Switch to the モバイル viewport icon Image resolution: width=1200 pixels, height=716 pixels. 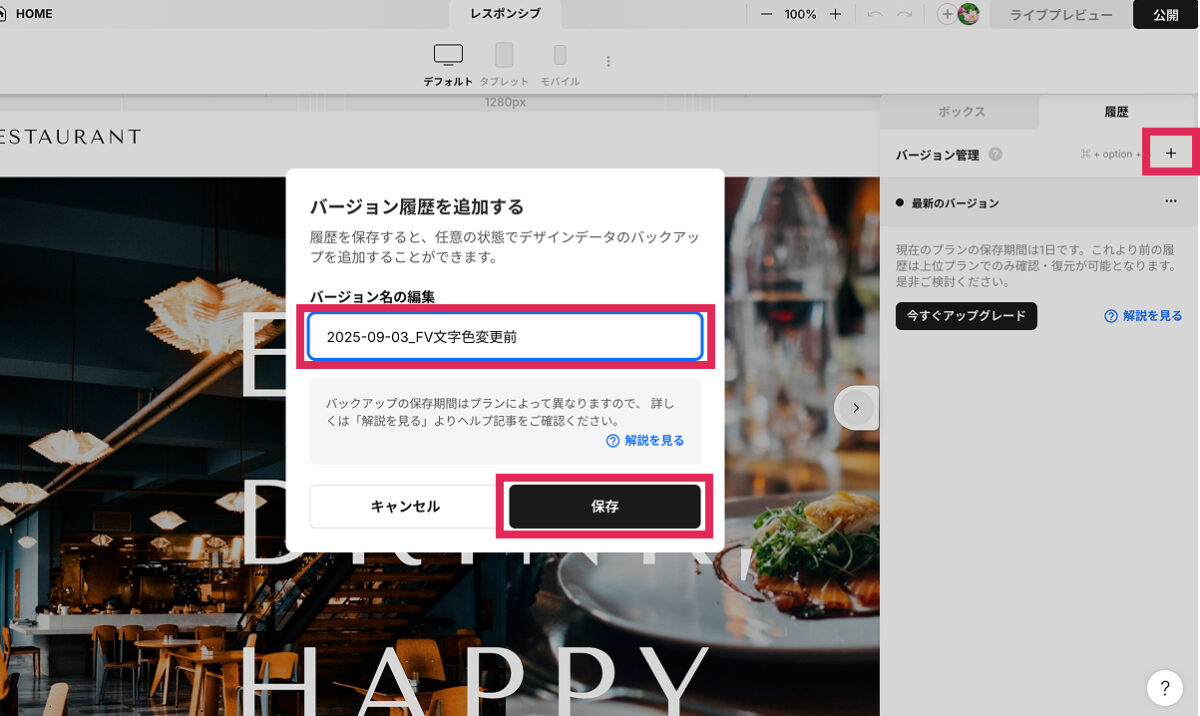(x=560, y=56)
